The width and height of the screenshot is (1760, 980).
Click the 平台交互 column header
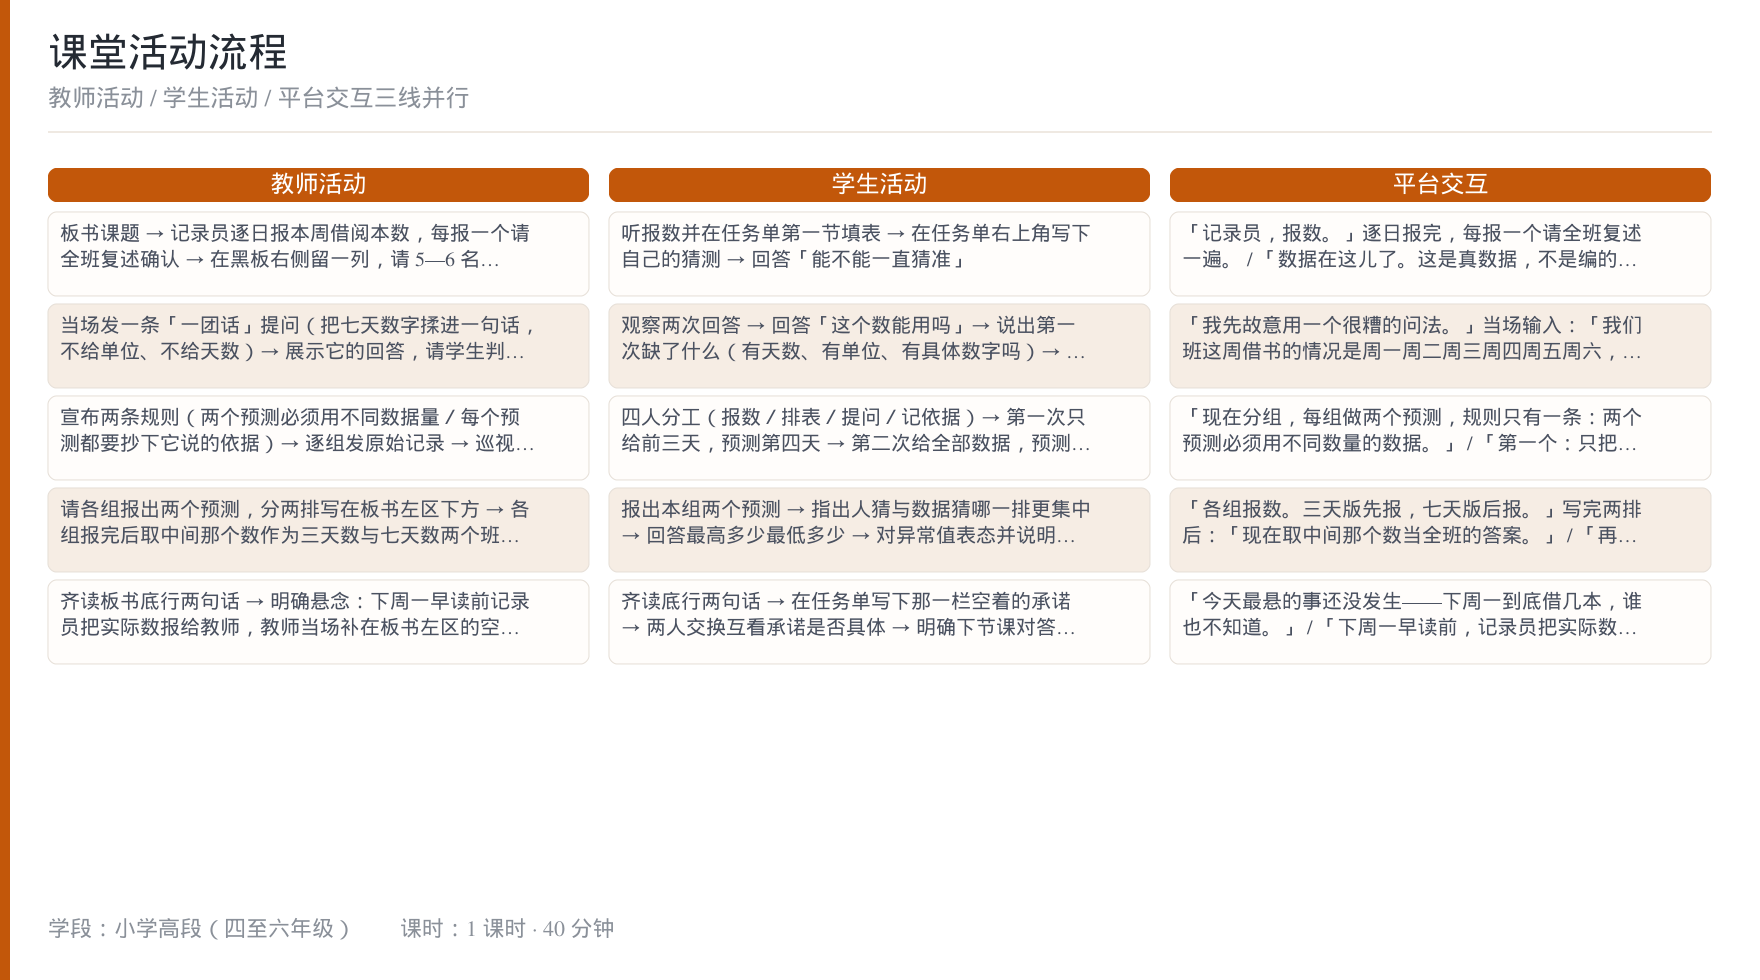(1440, 185)
